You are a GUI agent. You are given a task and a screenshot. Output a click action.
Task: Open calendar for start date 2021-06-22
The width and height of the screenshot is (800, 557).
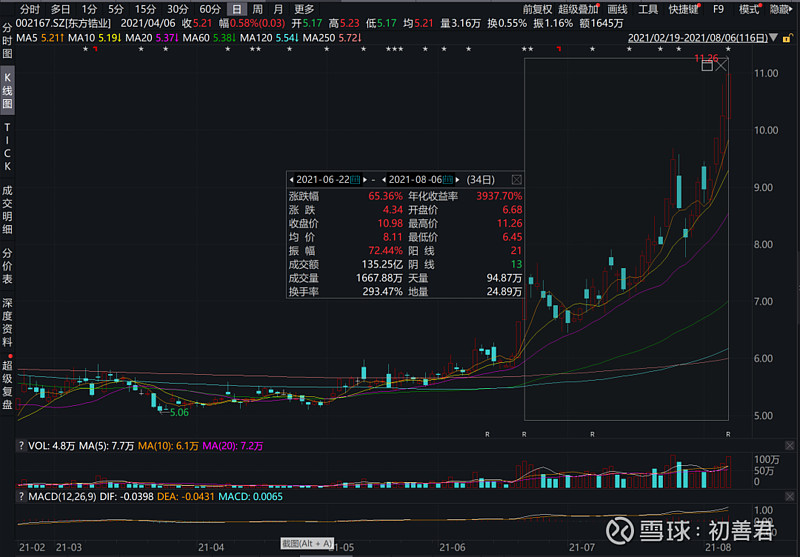pyautogui.click(x=356, y=180)
